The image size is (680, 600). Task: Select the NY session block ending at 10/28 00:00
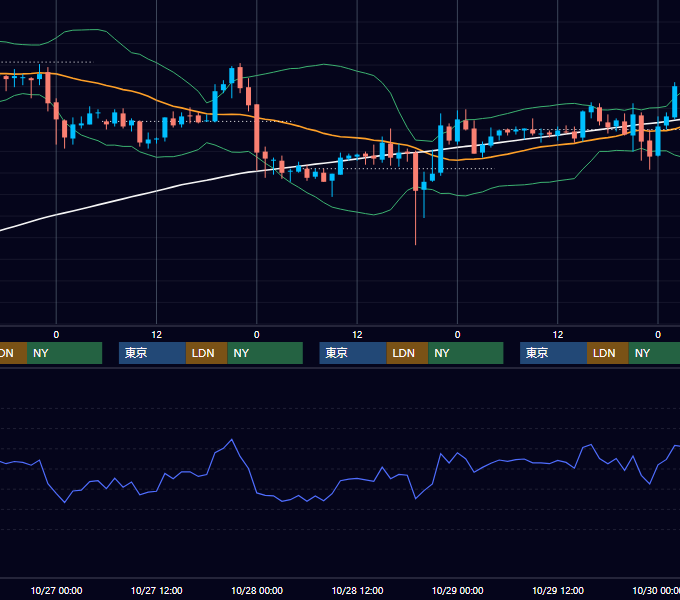click(x=265, y=353)
